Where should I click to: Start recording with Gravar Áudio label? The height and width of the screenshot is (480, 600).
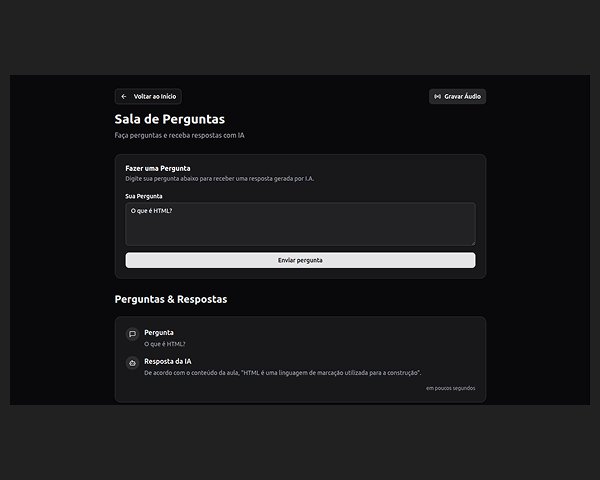(462, 96)
